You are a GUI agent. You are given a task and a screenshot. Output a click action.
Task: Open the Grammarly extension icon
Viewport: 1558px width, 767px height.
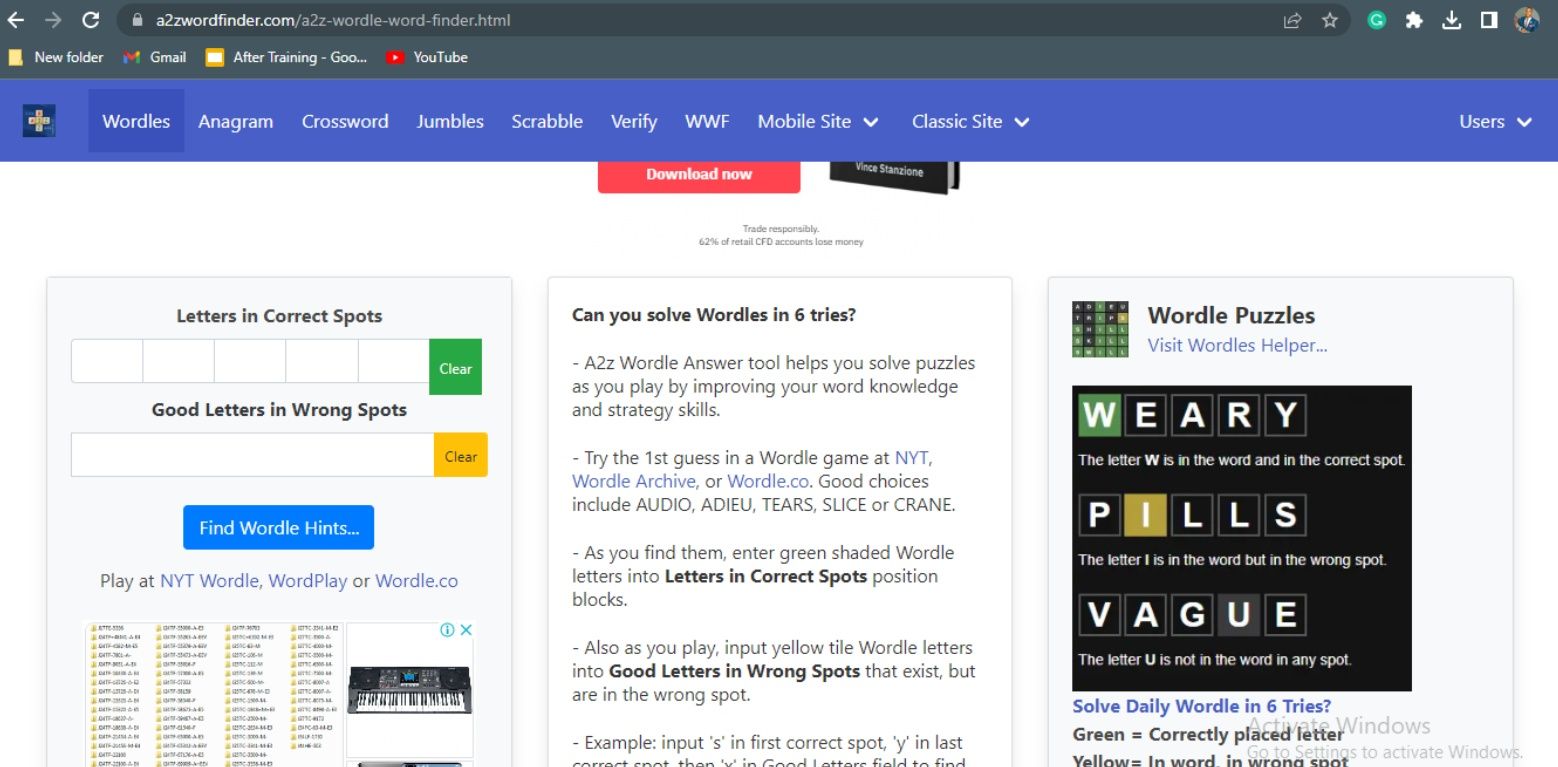point(1377,20)
